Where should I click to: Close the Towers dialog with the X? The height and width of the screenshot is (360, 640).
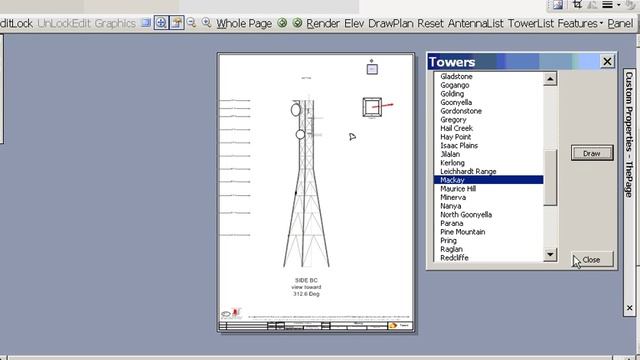[x=607, y=62]
